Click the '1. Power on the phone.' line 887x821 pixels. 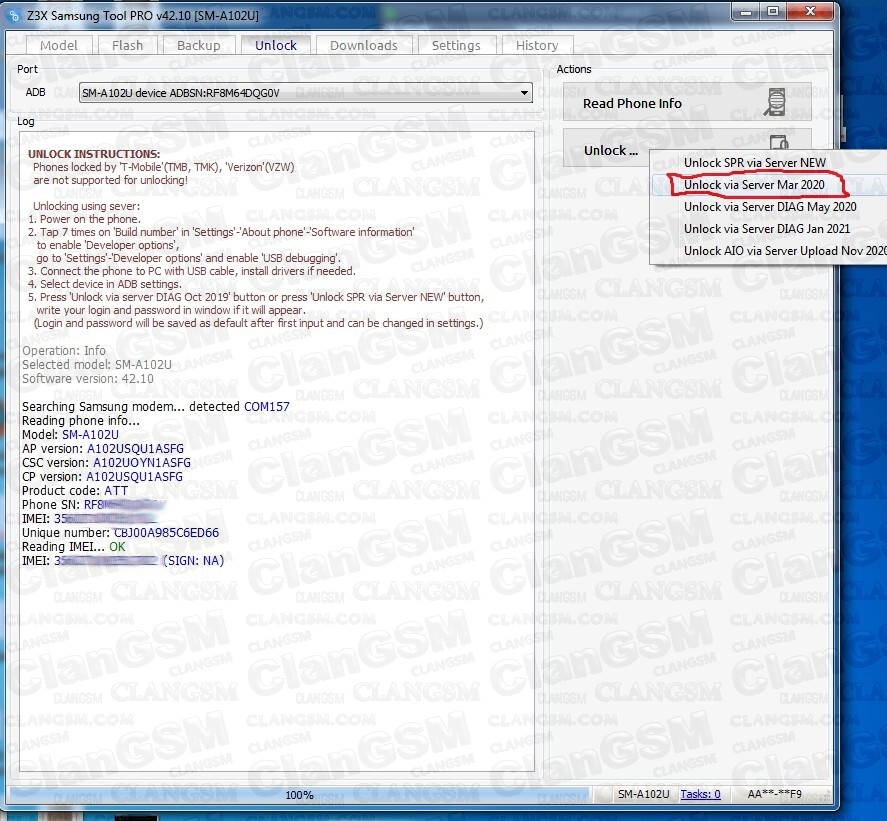pos(84,219)
